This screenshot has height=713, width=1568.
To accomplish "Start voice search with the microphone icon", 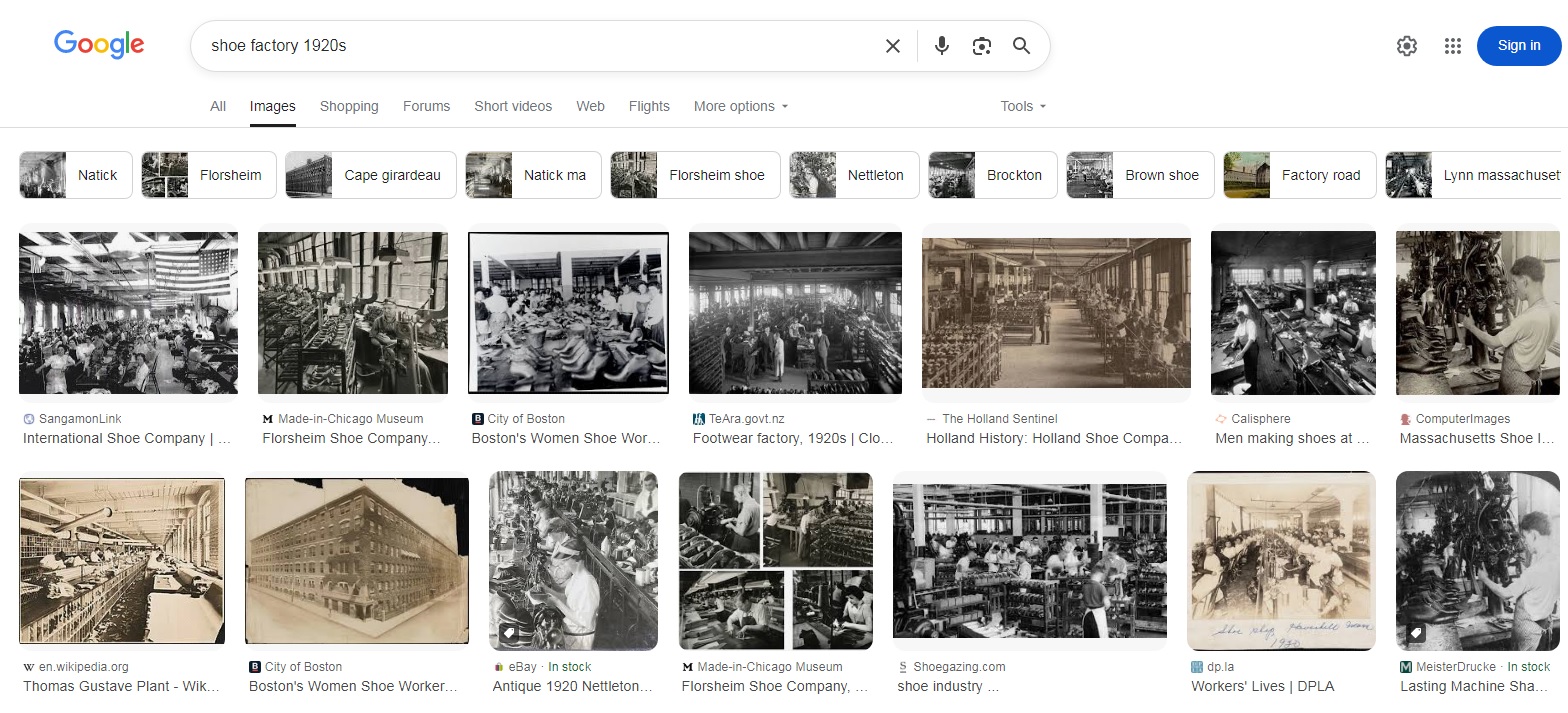I will pos(941,46).
